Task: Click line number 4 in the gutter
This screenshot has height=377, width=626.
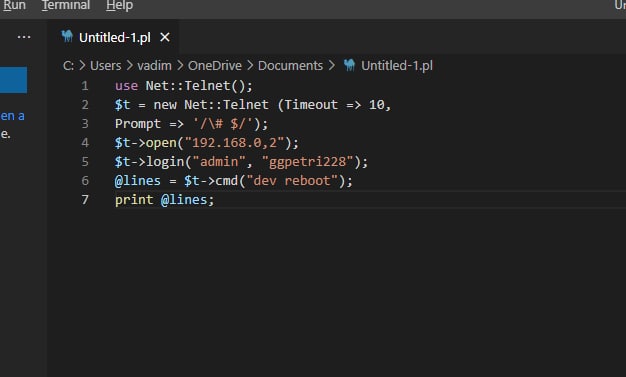Action: point(85,143)
